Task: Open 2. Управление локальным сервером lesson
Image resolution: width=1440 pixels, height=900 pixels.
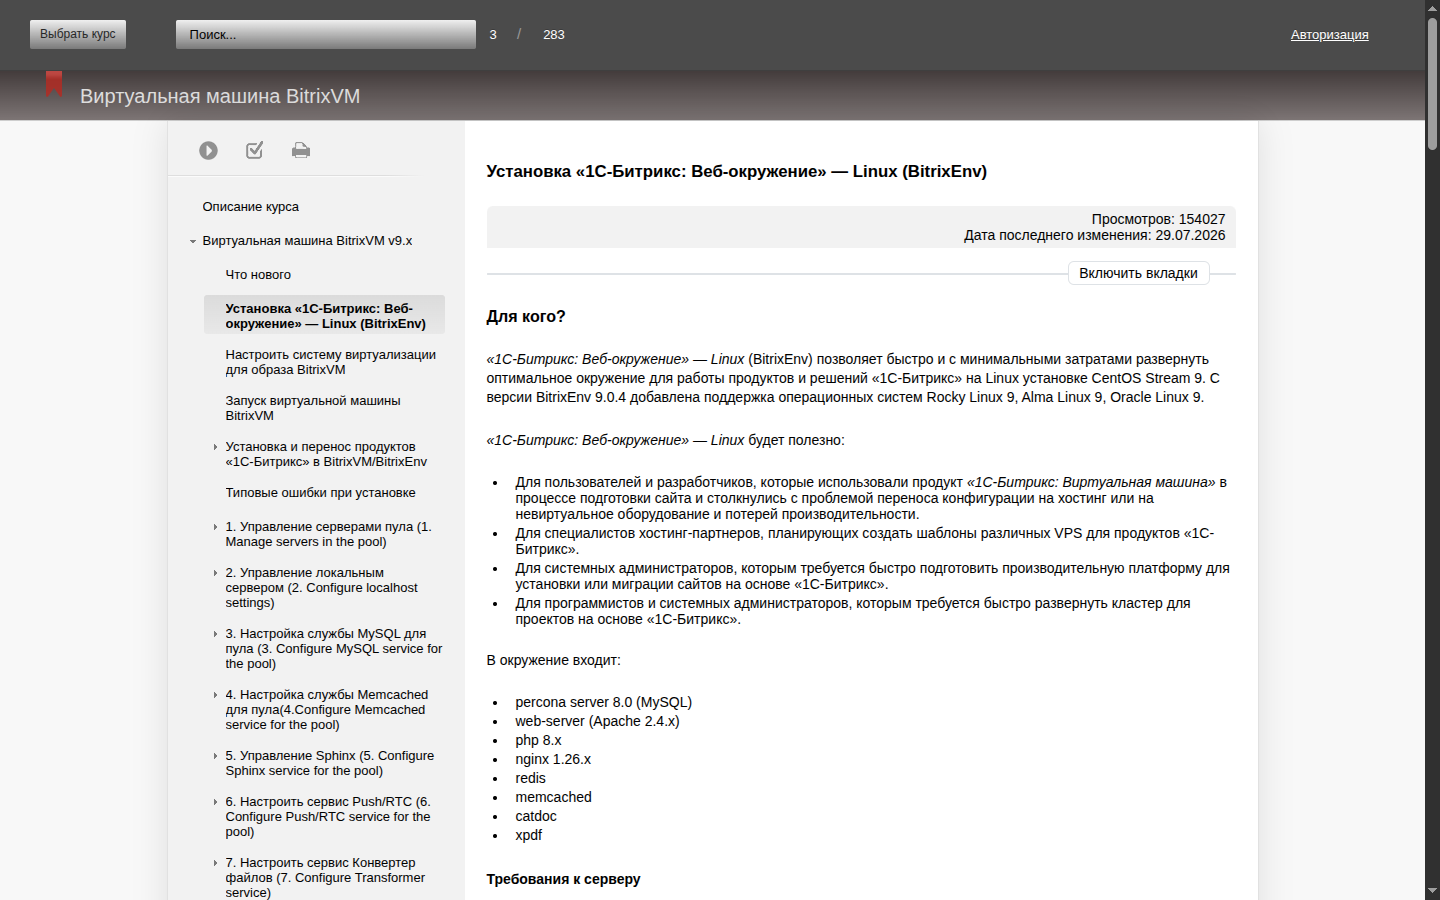Action: pos(321,588)
